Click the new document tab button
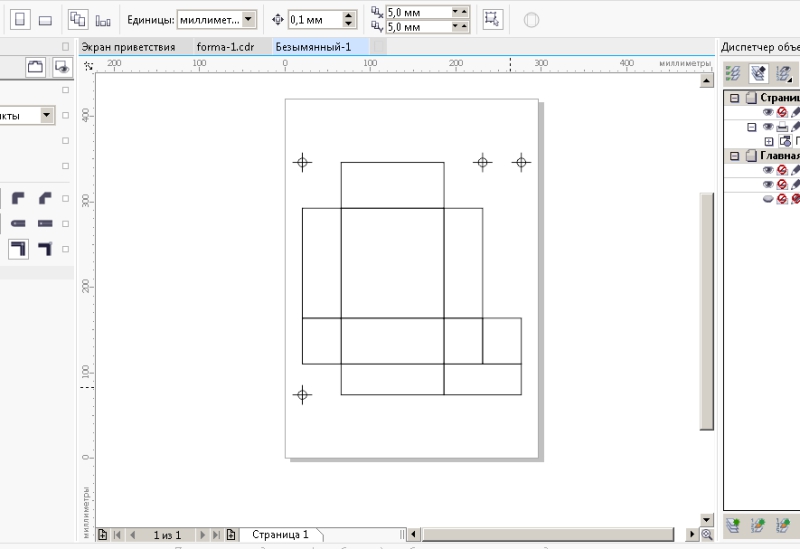Viewport: 800px width, 549px height. pyautogui.click(x=378, y=47)
